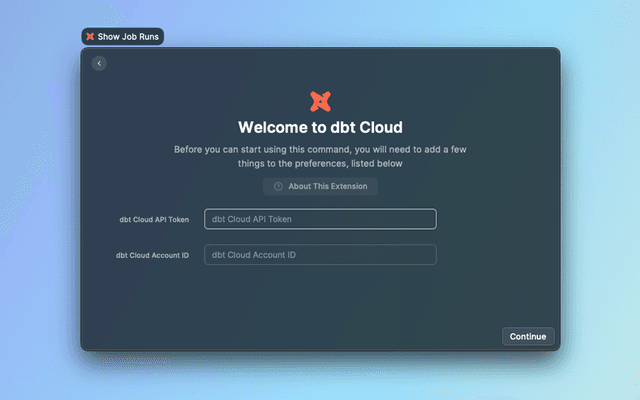This screenshot has width=640, height=400.
Task: Focus the dbt Cloud API Token field
Action: pyautogui.click(x=320, y=219)
